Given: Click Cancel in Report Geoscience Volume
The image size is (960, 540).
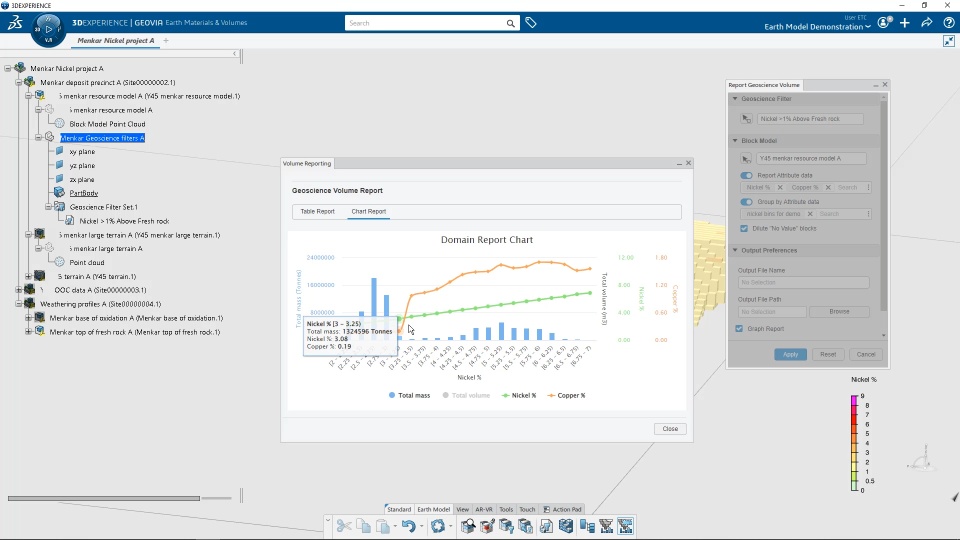Looking at the screenshot, I should pos(866,354).
